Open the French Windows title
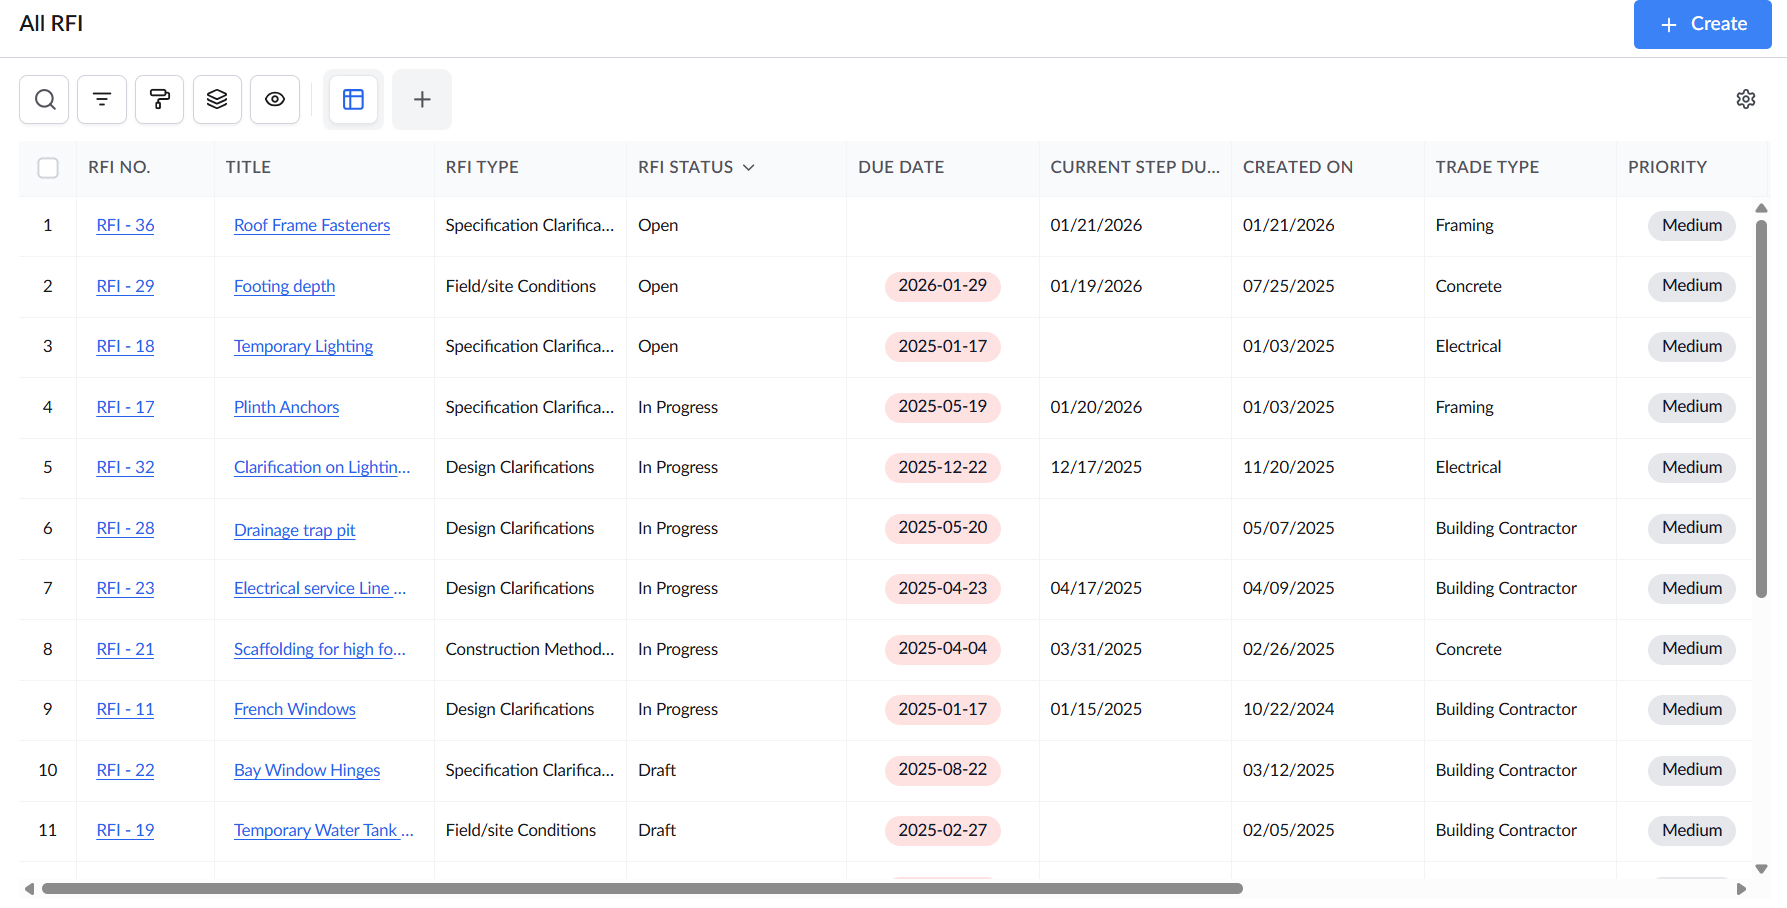 click(x=295, y=709)
